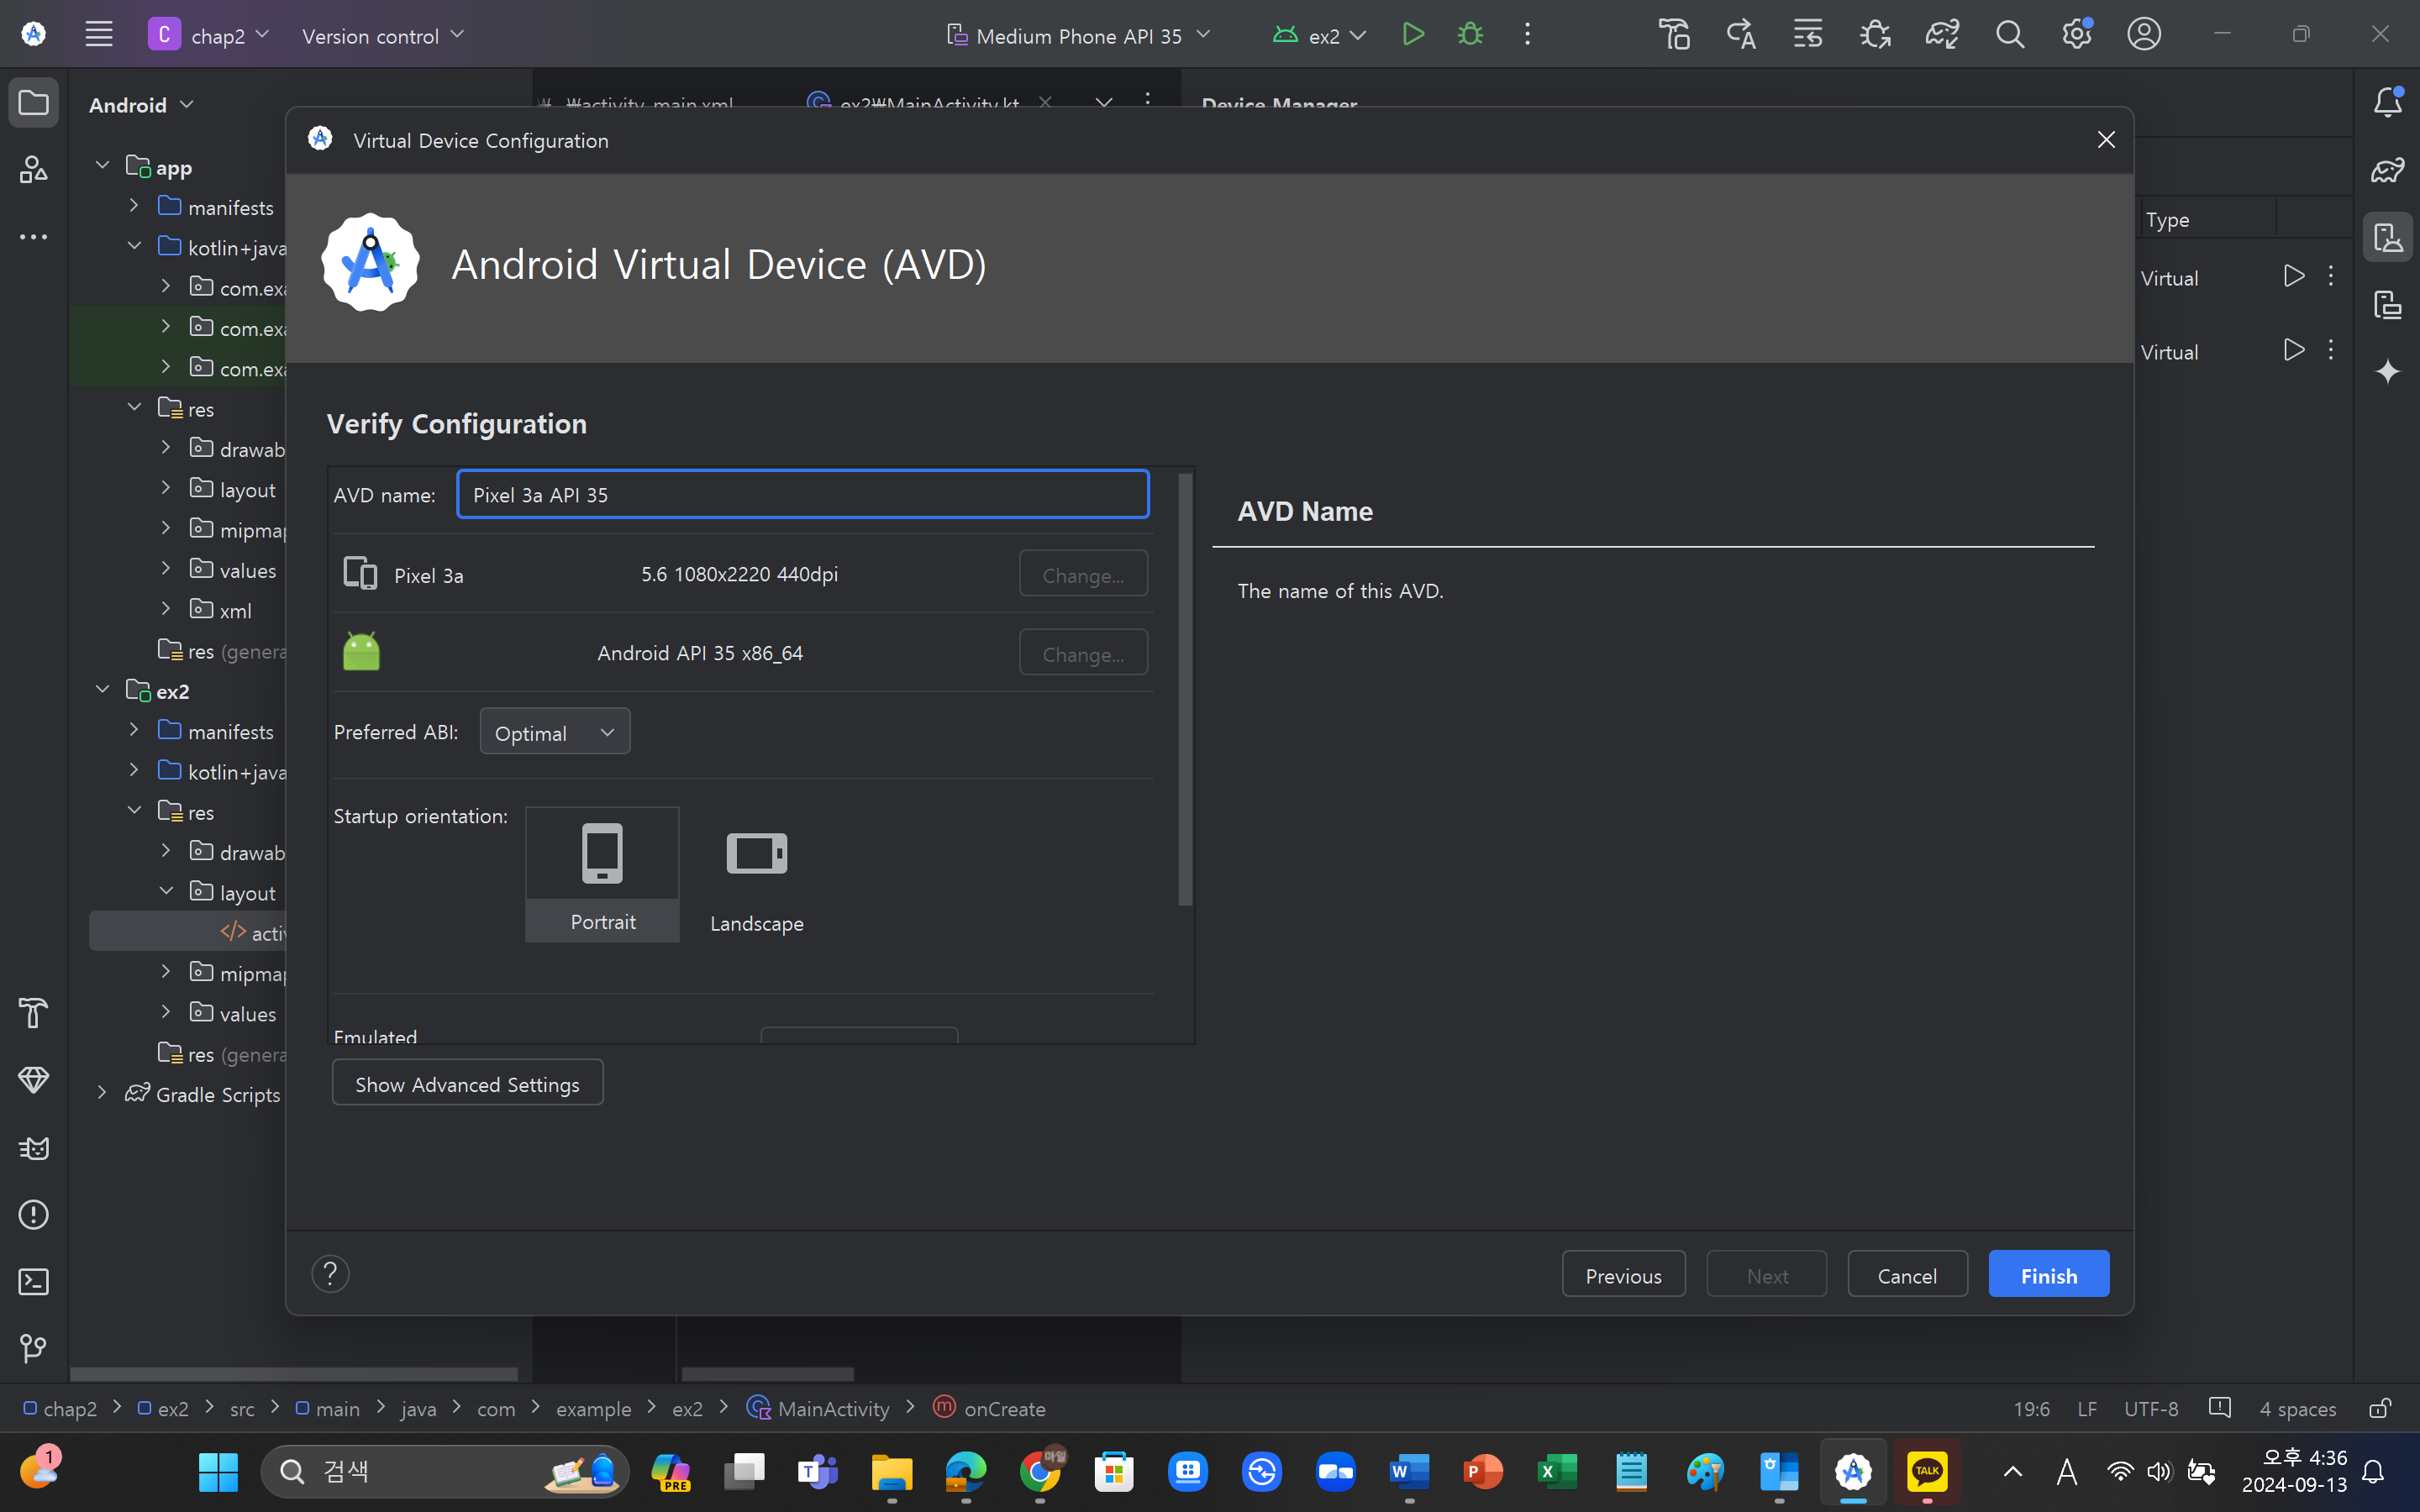Open Running Devices icon in right sidebar

click(x=2388, y=304)
